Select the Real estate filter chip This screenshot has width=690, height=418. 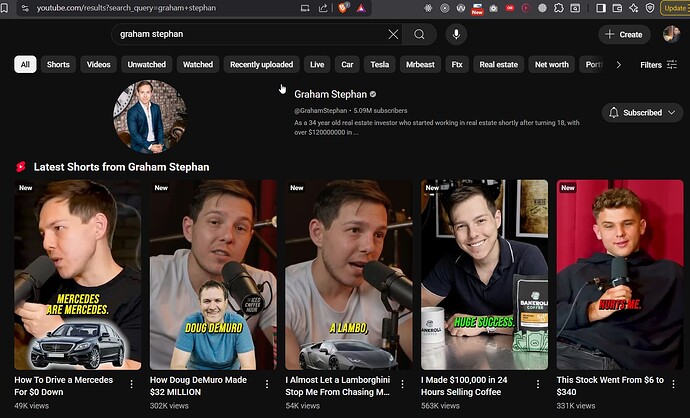[x=499, y=64]
